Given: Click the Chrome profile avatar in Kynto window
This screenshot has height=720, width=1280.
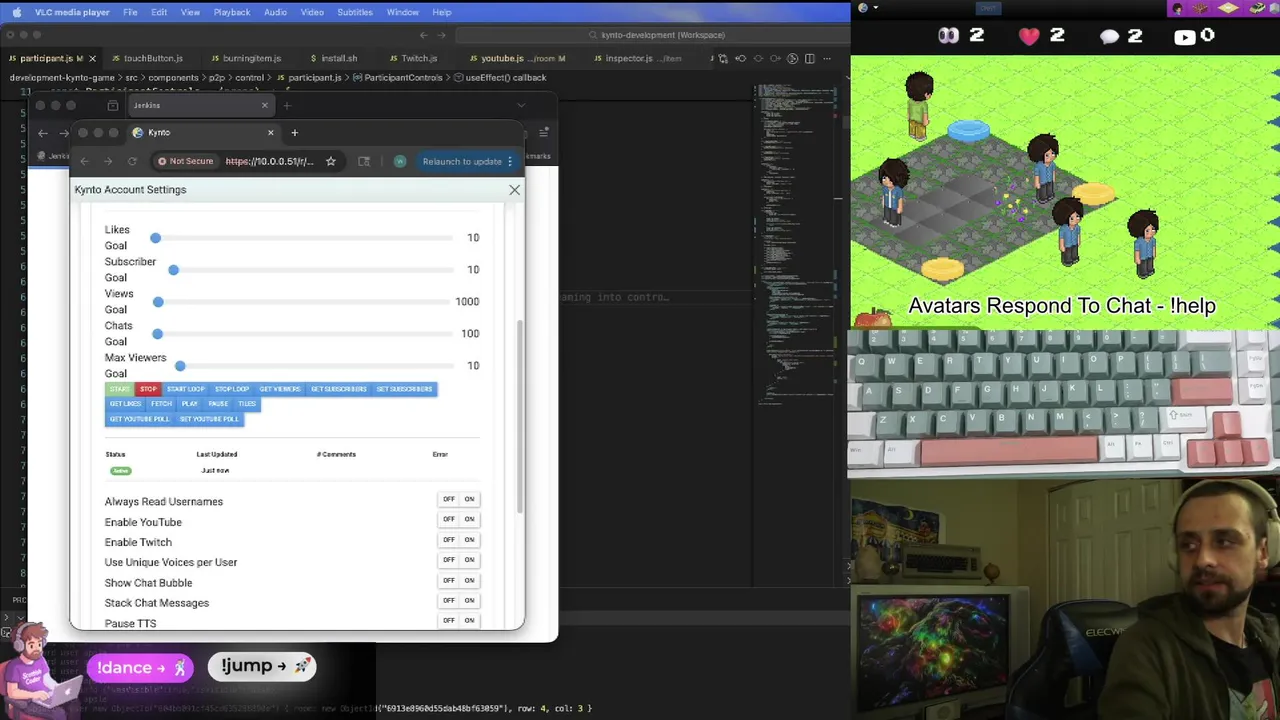Looking at the screenshot, I should [x=400, y=161].
